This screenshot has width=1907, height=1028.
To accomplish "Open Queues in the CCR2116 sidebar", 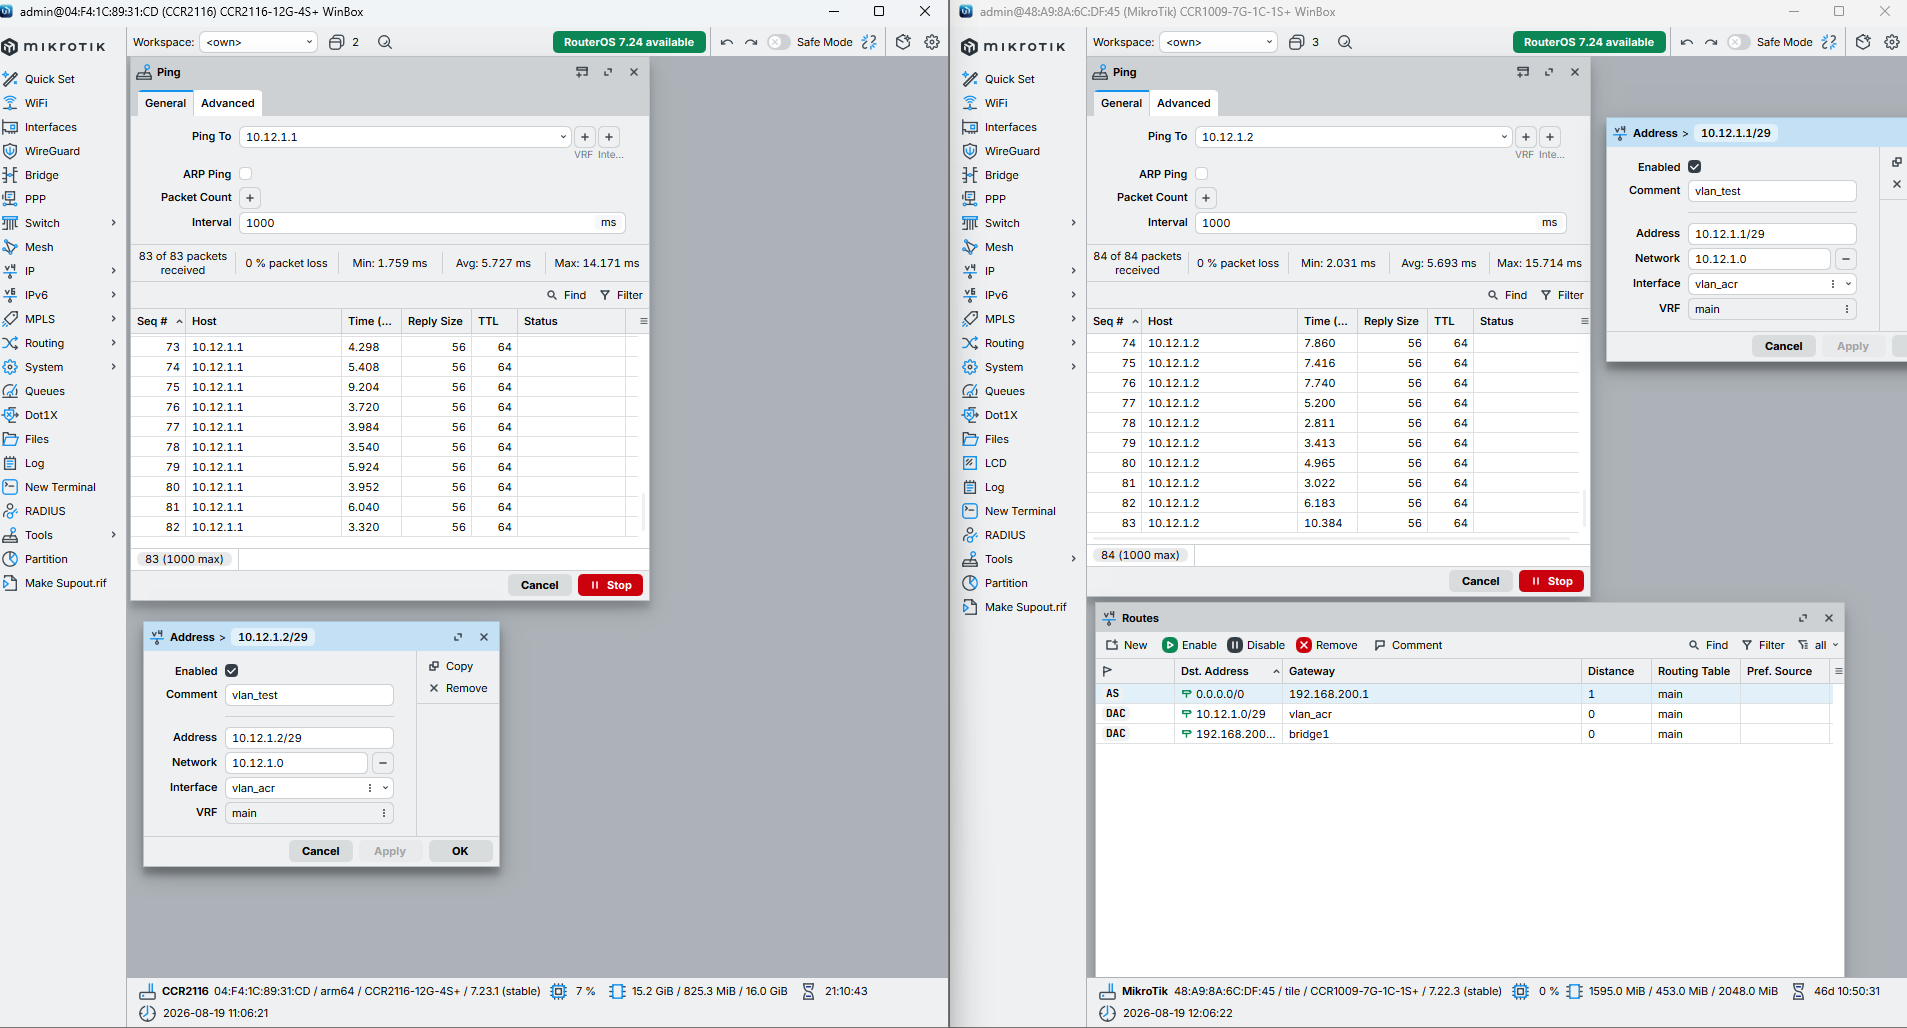I will 44,391.
